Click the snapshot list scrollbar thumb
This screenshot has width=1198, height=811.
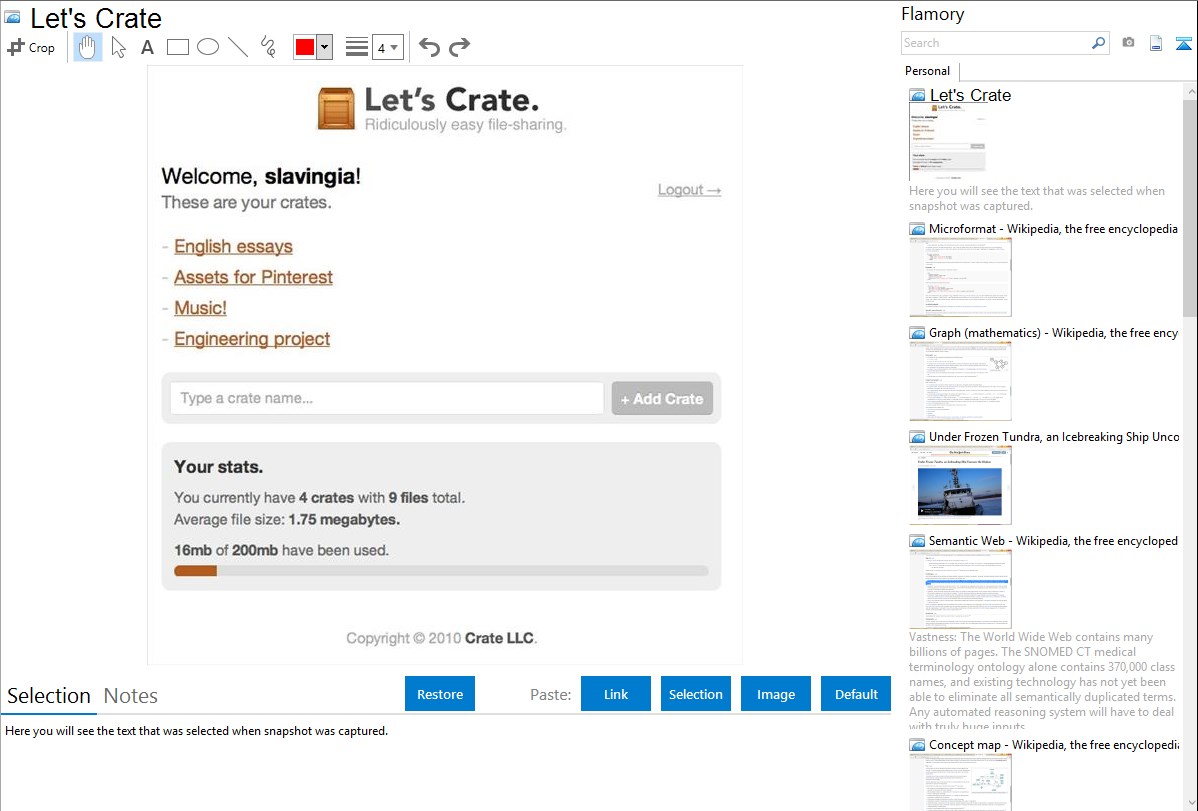click(1190, 208)
